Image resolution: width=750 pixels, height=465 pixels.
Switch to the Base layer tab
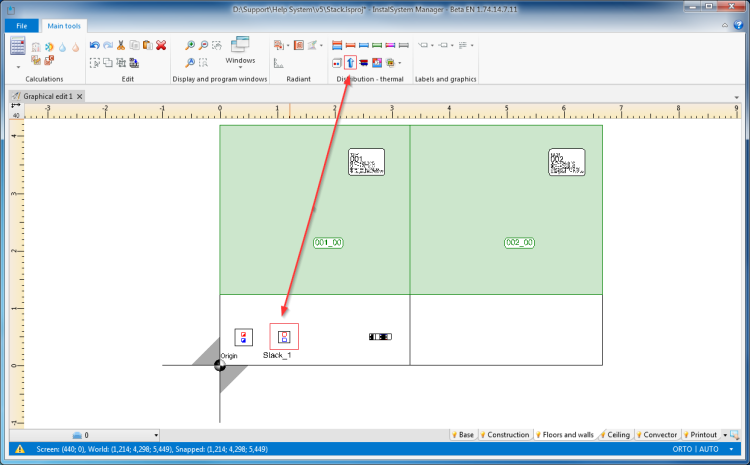tap(463, 434)
